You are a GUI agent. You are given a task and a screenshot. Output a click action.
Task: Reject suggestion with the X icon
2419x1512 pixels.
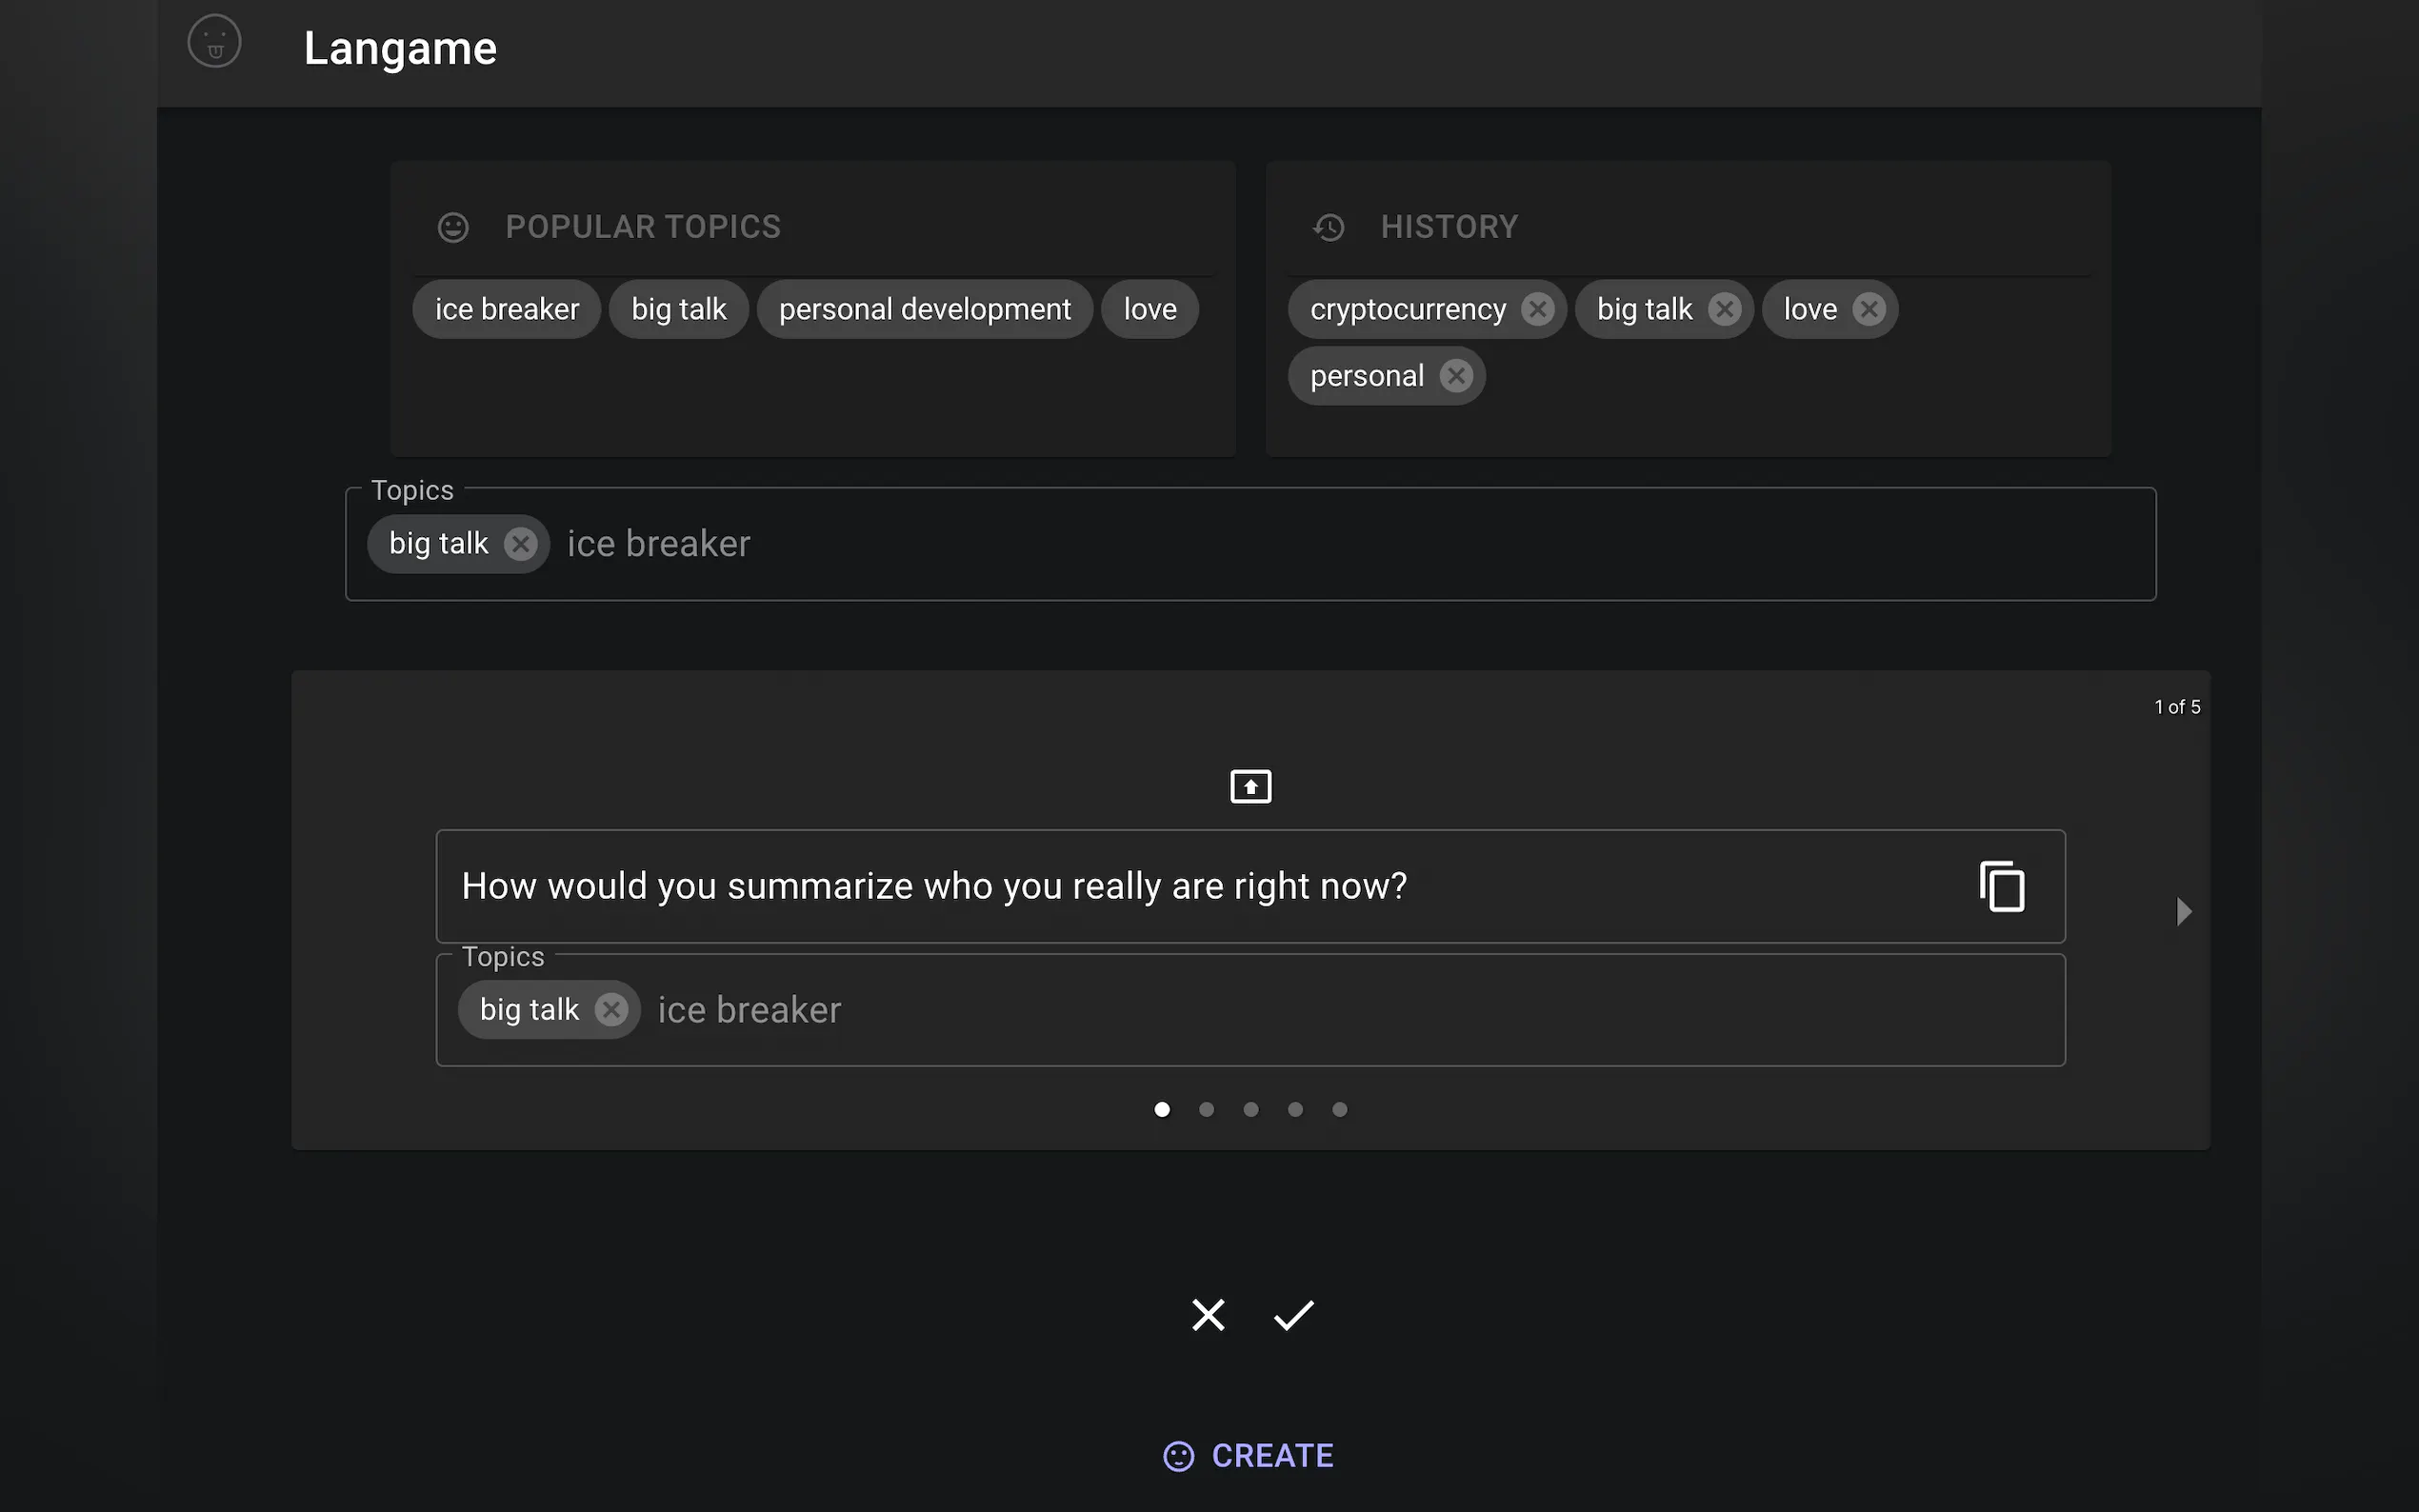coord(1208,1315)
